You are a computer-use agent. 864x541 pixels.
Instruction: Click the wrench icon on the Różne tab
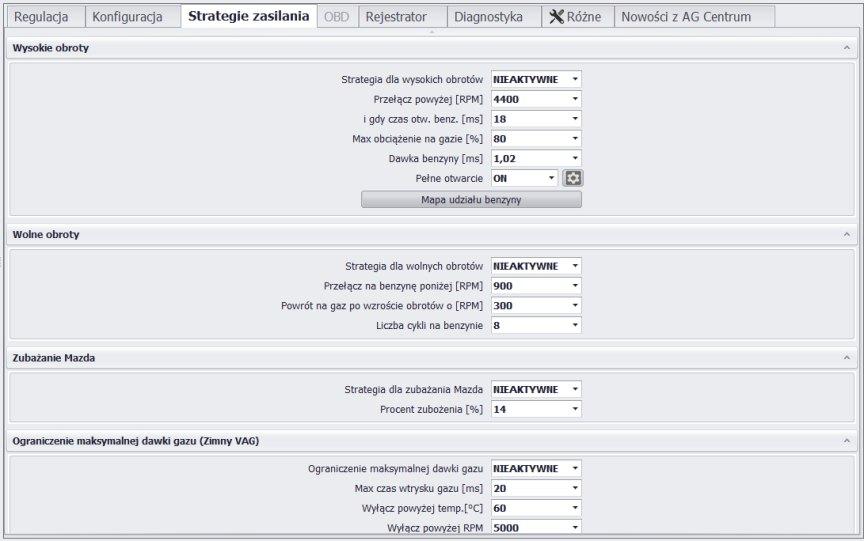click(x=557, y=17)
